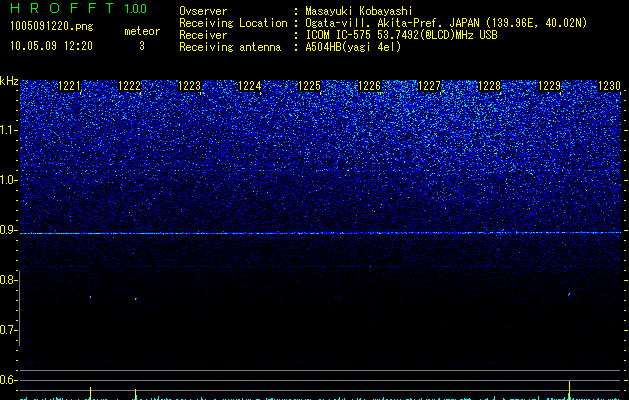Click the 0.8 kHz frequency label
629x400 pixels.
click(8, 280)
